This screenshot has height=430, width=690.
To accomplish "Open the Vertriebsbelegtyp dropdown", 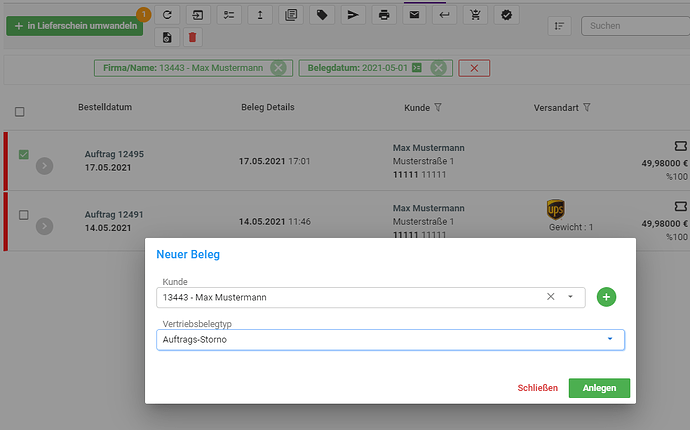I will click(x=390, y=340).
